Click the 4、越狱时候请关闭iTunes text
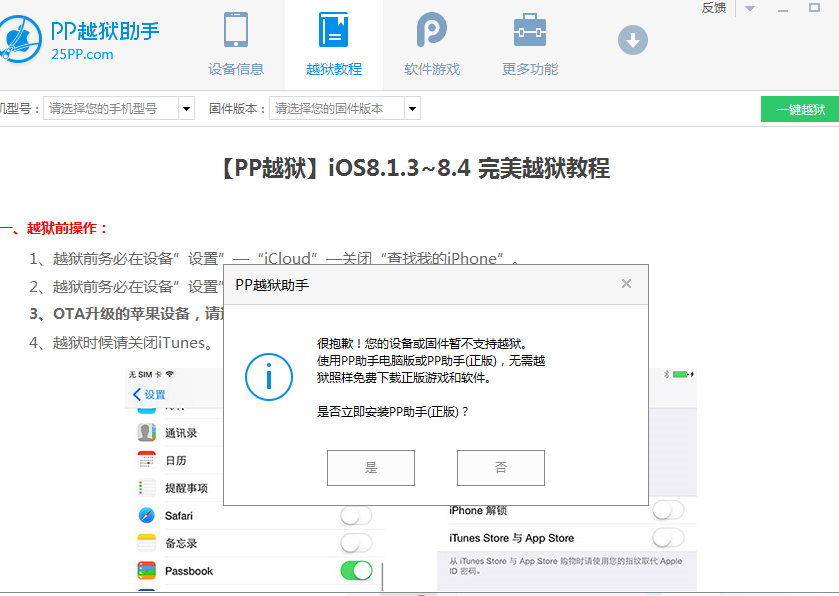Viewport: 839px width, 596px height. (121, 342)
